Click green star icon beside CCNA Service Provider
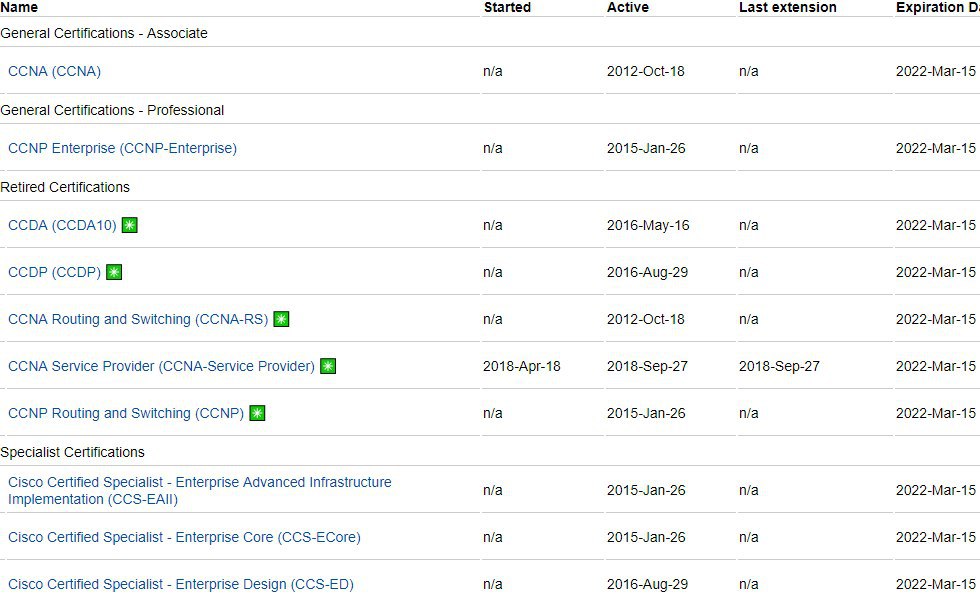Viewport: 980px width, 593px height. click(328, 366)
